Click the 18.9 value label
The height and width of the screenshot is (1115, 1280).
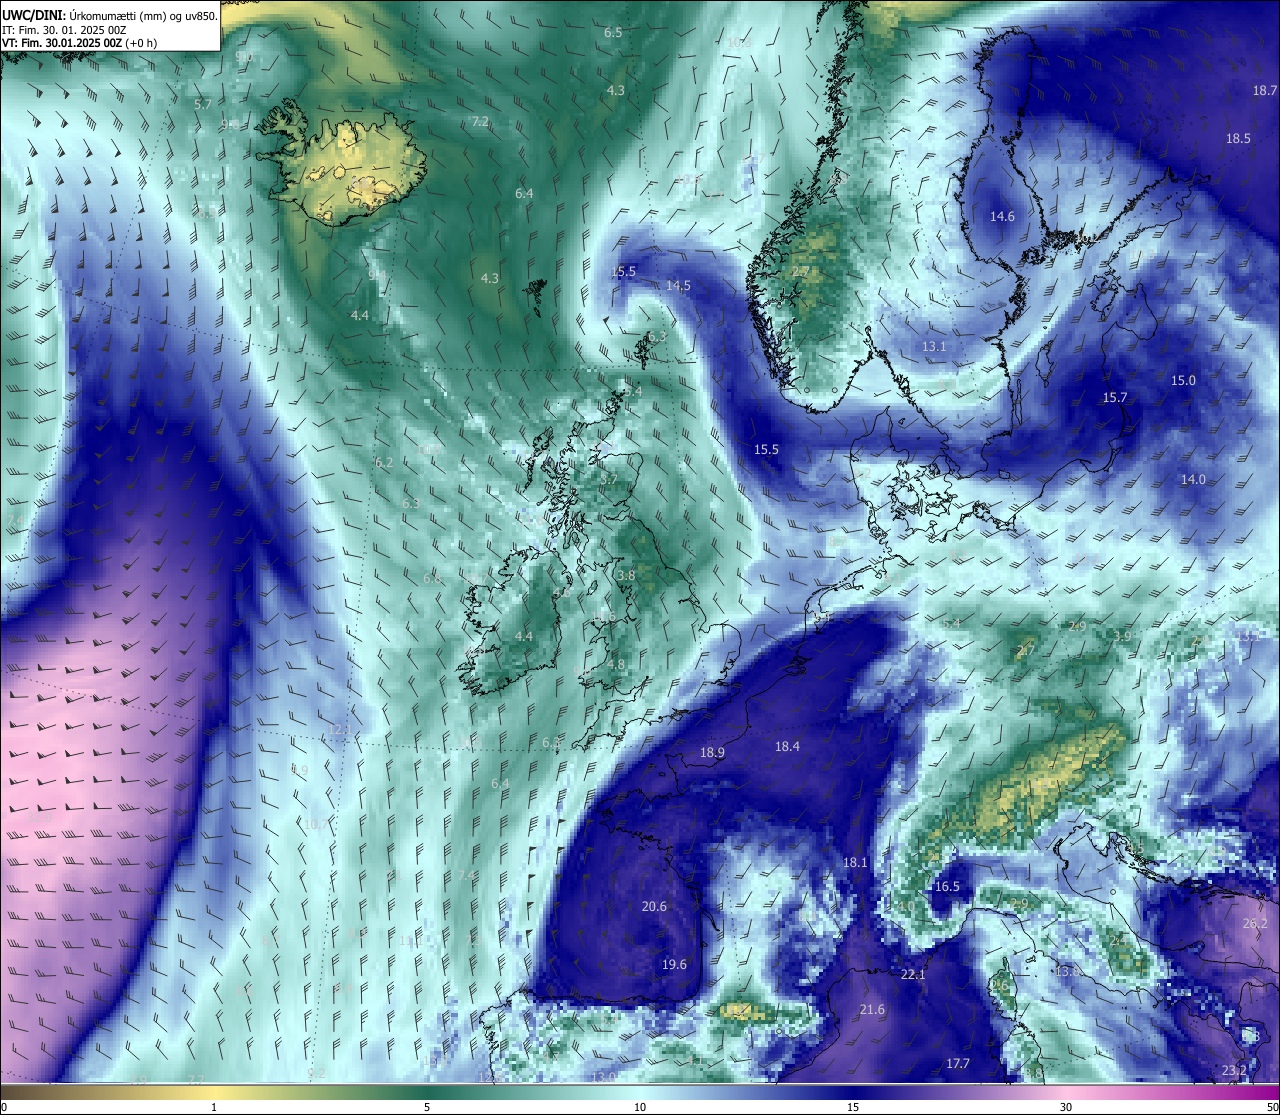712,752
